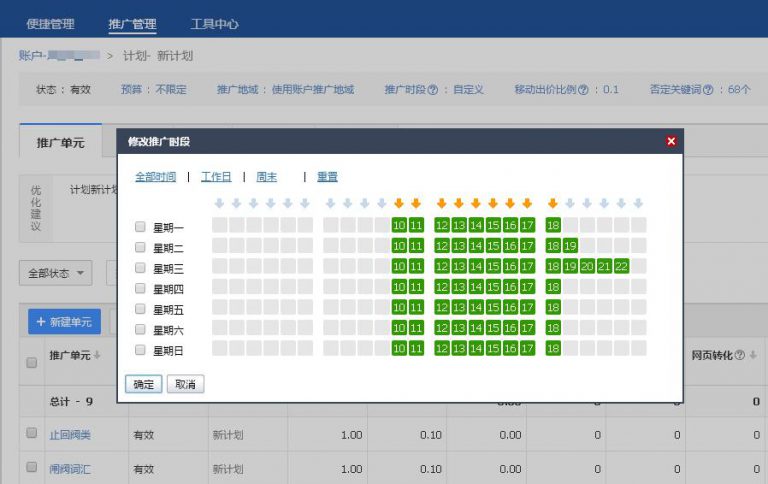The width and height of the screenshot is (768, 484).
Task: Deselect green hour 22 cell on 星期三
Action: pyautogui.click(x=621, y=266)
